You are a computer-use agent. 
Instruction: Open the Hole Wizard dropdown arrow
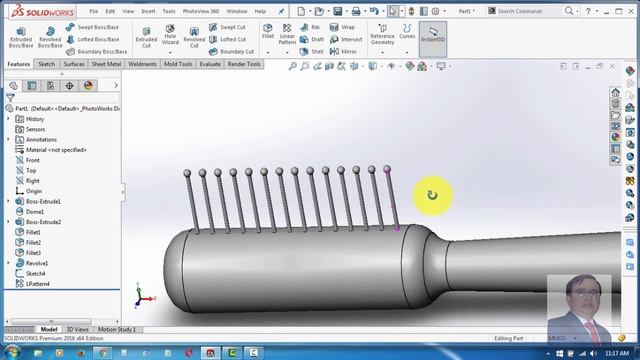click(170, 53)
